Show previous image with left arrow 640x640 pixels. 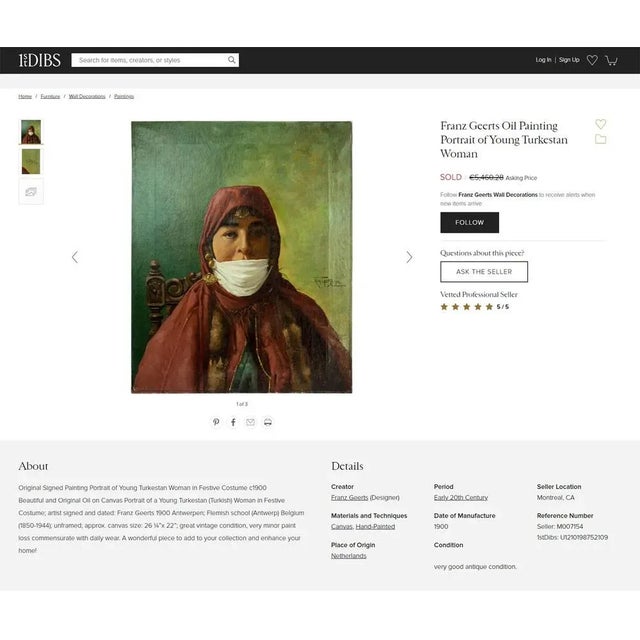click(75, 257)
